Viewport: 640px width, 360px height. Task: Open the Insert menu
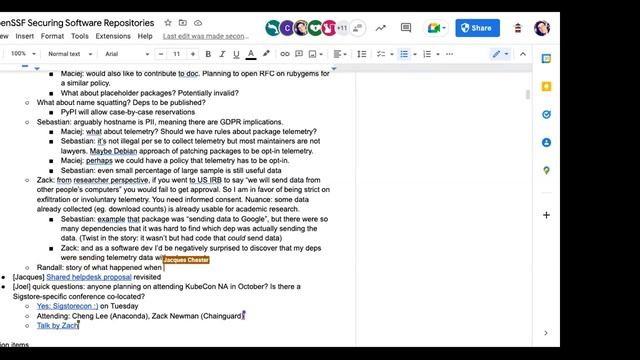[24, 36]
